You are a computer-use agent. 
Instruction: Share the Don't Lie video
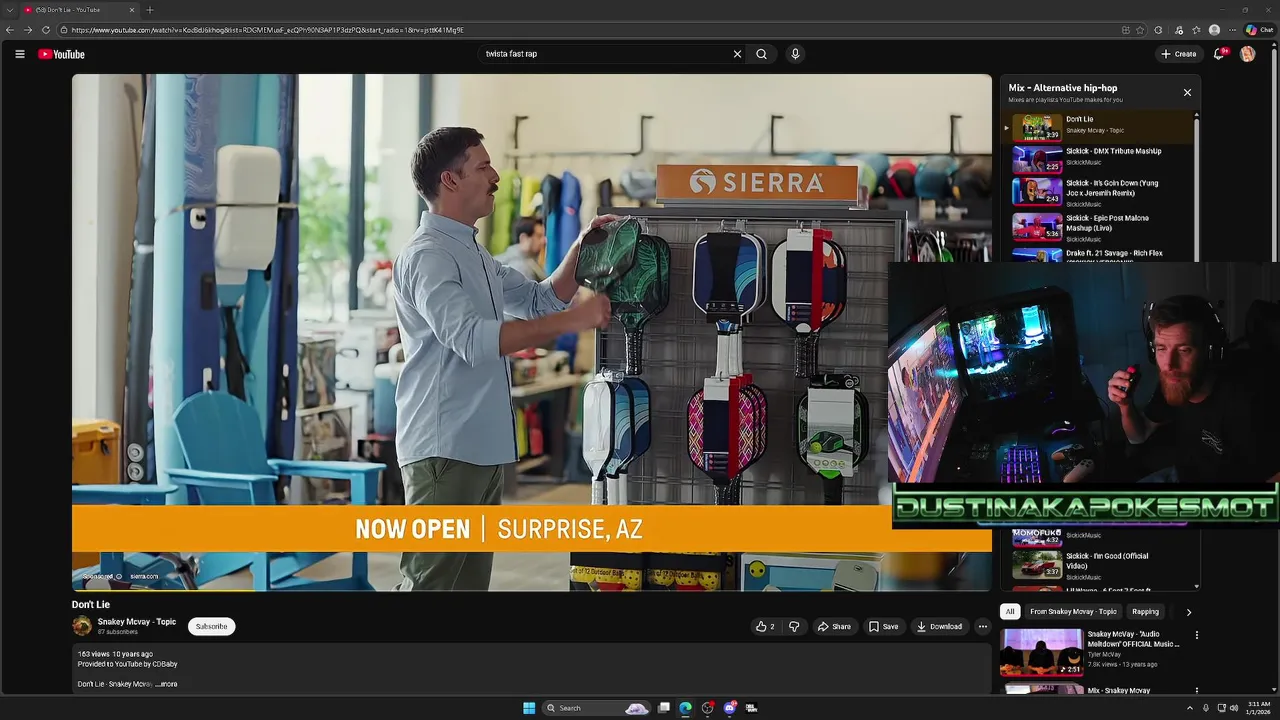(x=834, y=627)
